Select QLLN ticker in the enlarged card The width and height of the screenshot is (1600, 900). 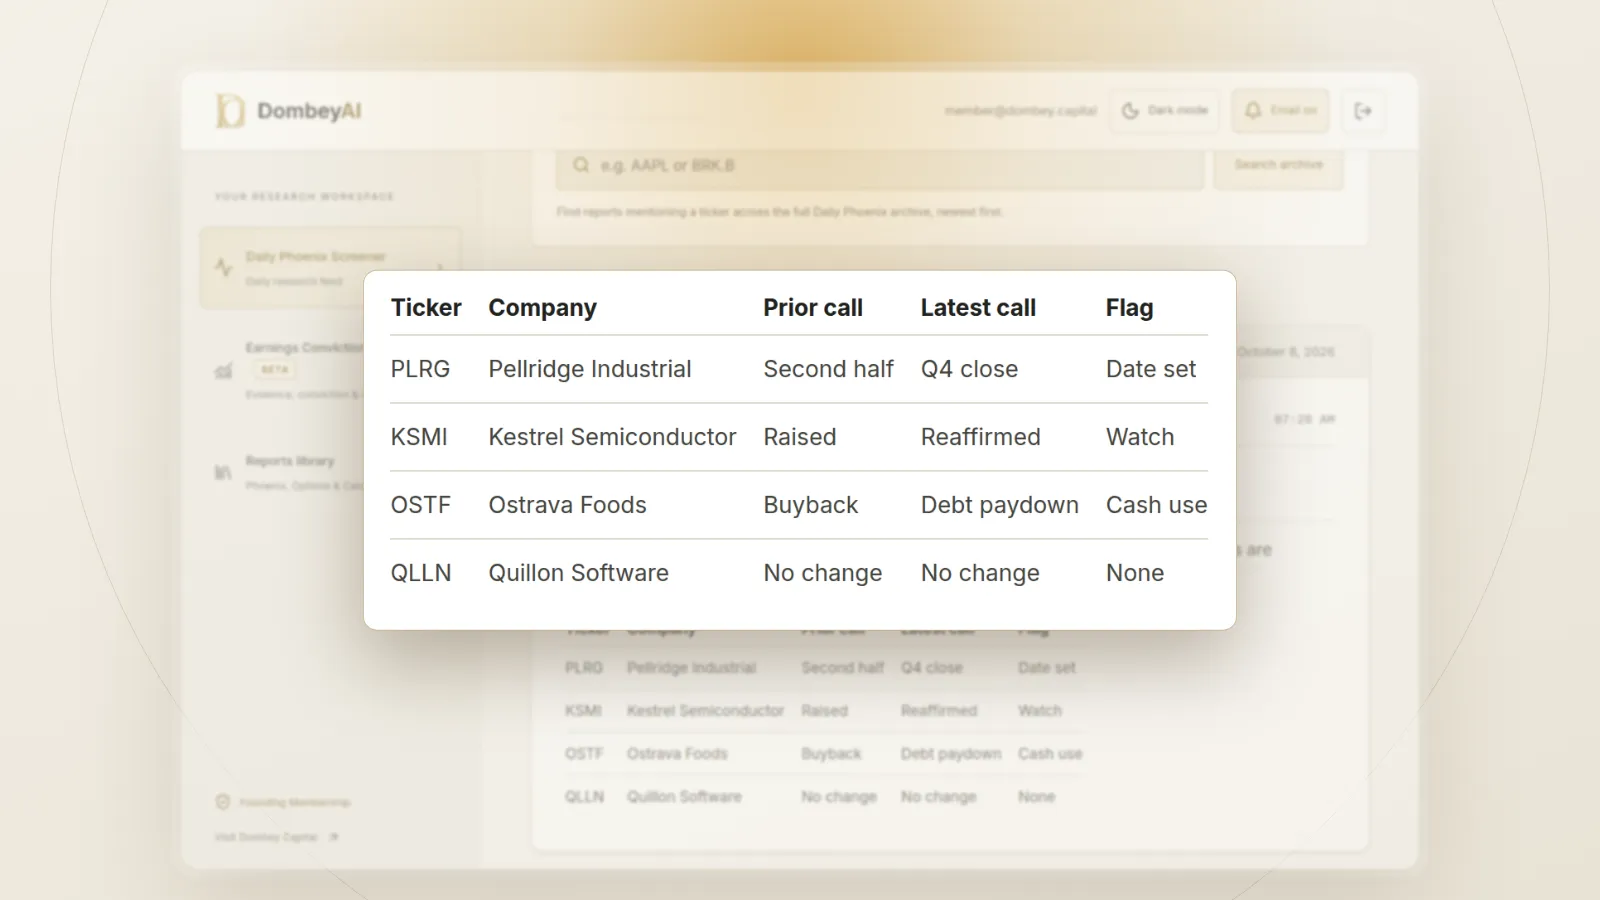click(x=421, y=573)
